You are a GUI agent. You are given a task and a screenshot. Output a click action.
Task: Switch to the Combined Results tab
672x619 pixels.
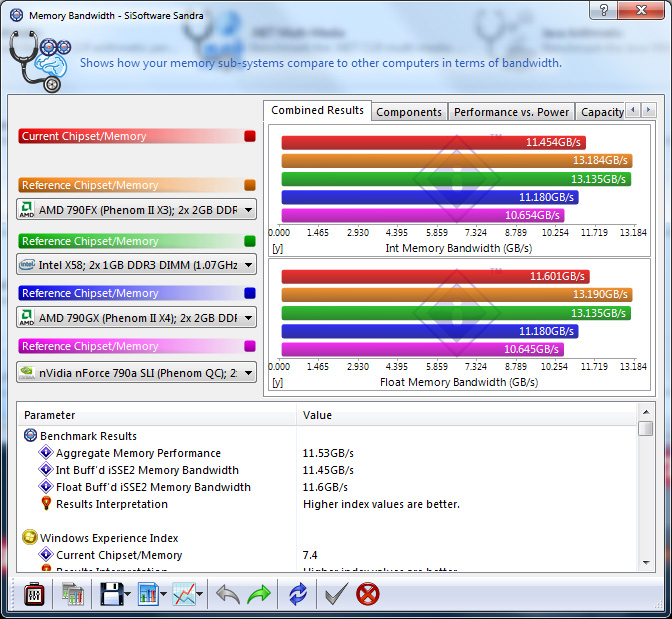click(317, 111)
